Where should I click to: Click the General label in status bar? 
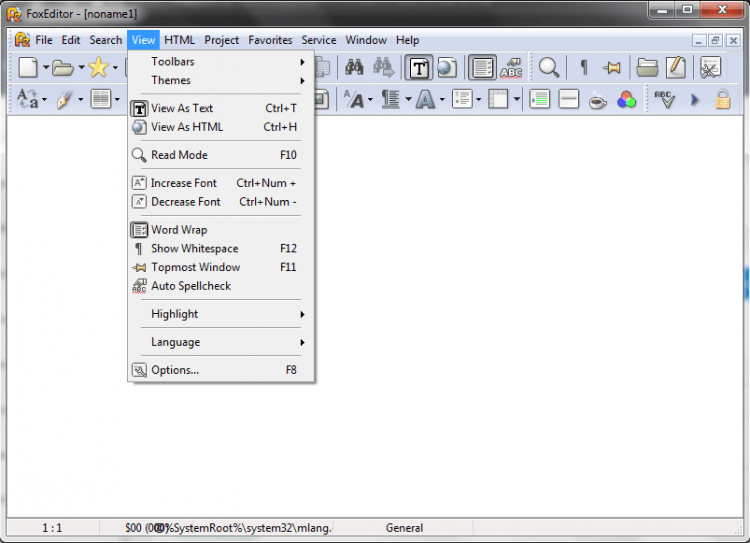[404, 528]
